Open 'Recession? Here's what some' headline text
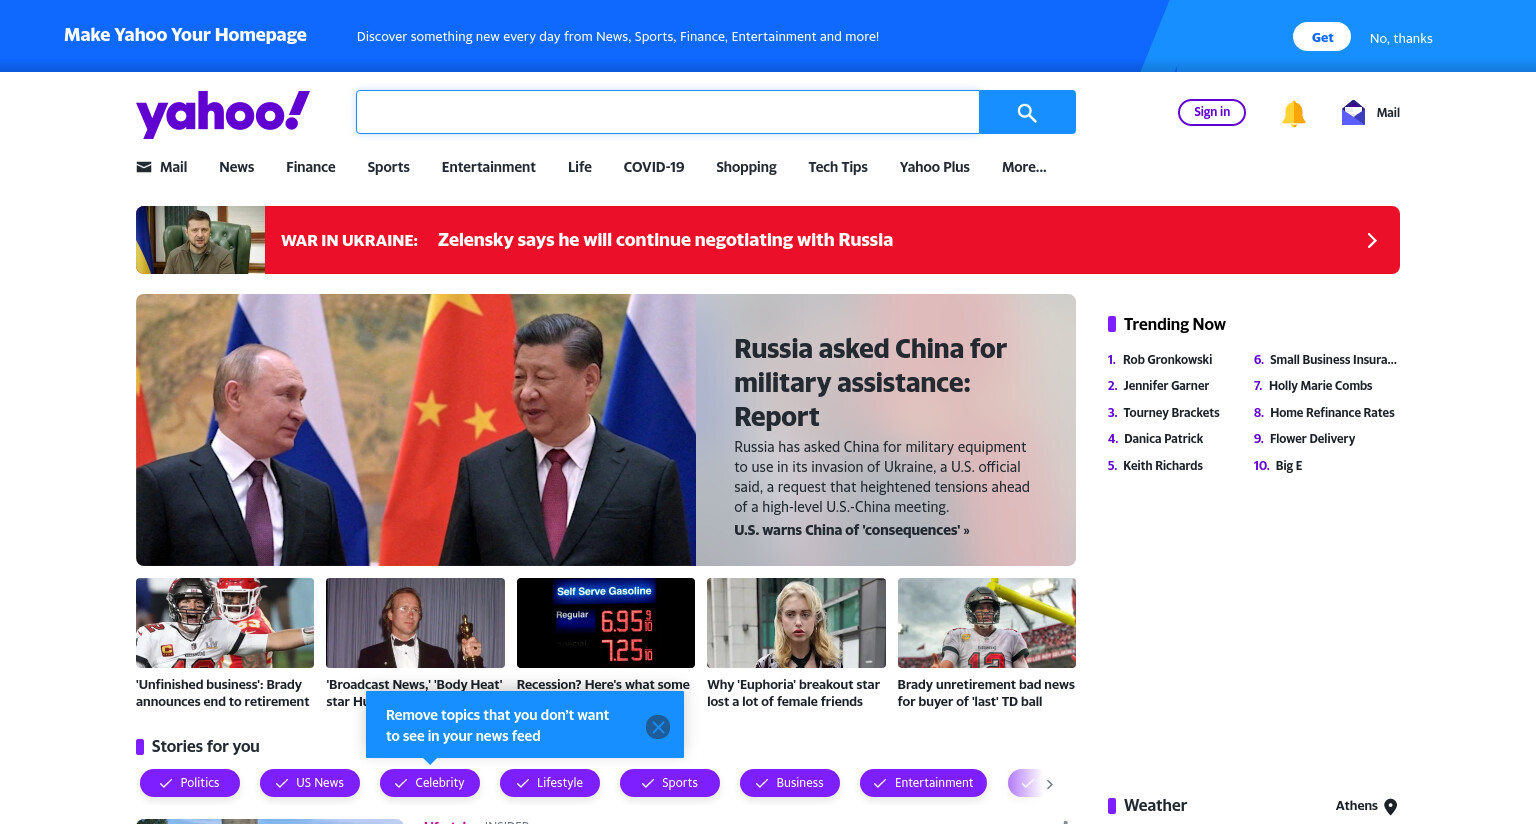 [603, 685]
